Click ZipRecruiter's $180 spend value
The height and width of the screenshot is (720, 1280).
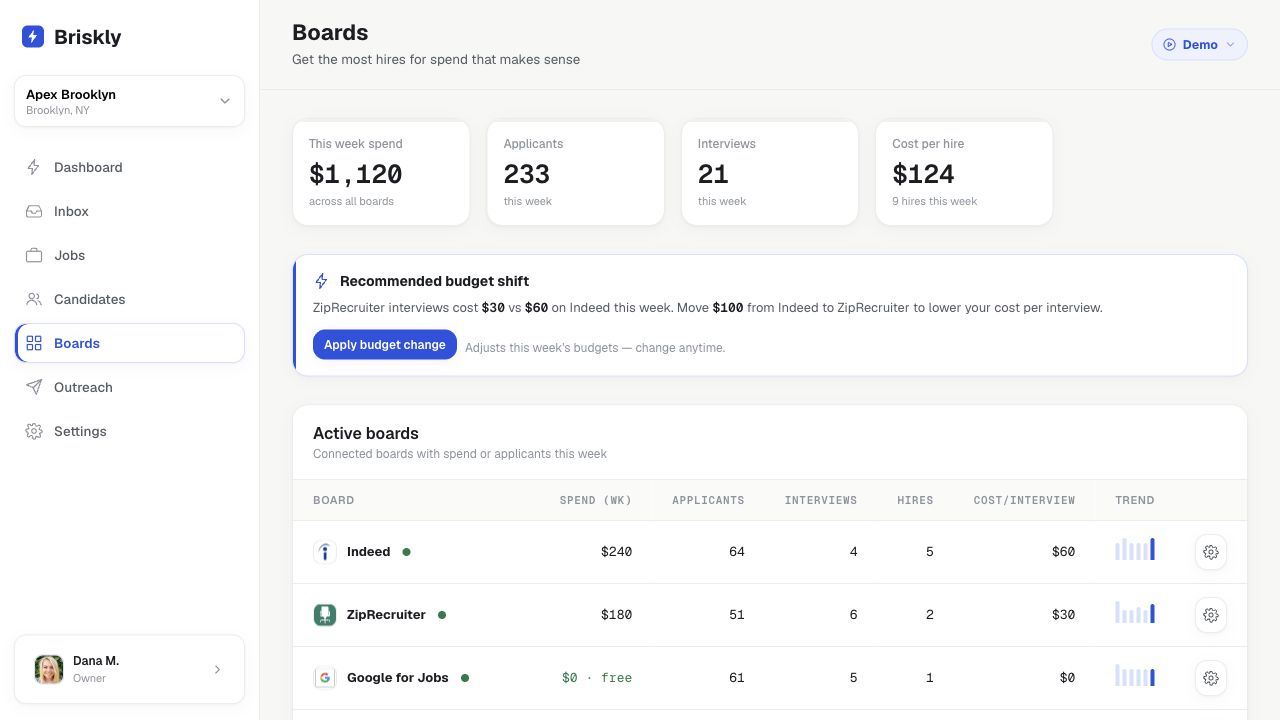(616, 615)
